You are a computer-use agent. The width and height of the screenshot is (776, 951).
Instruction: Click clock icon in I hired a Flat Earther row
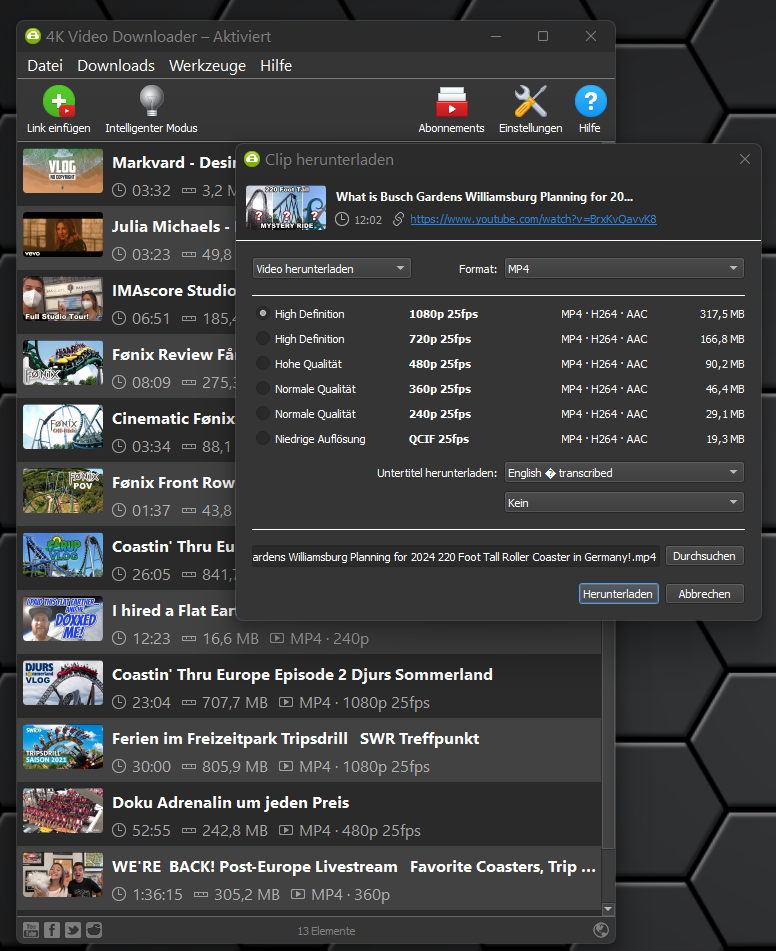coord(120,638)
